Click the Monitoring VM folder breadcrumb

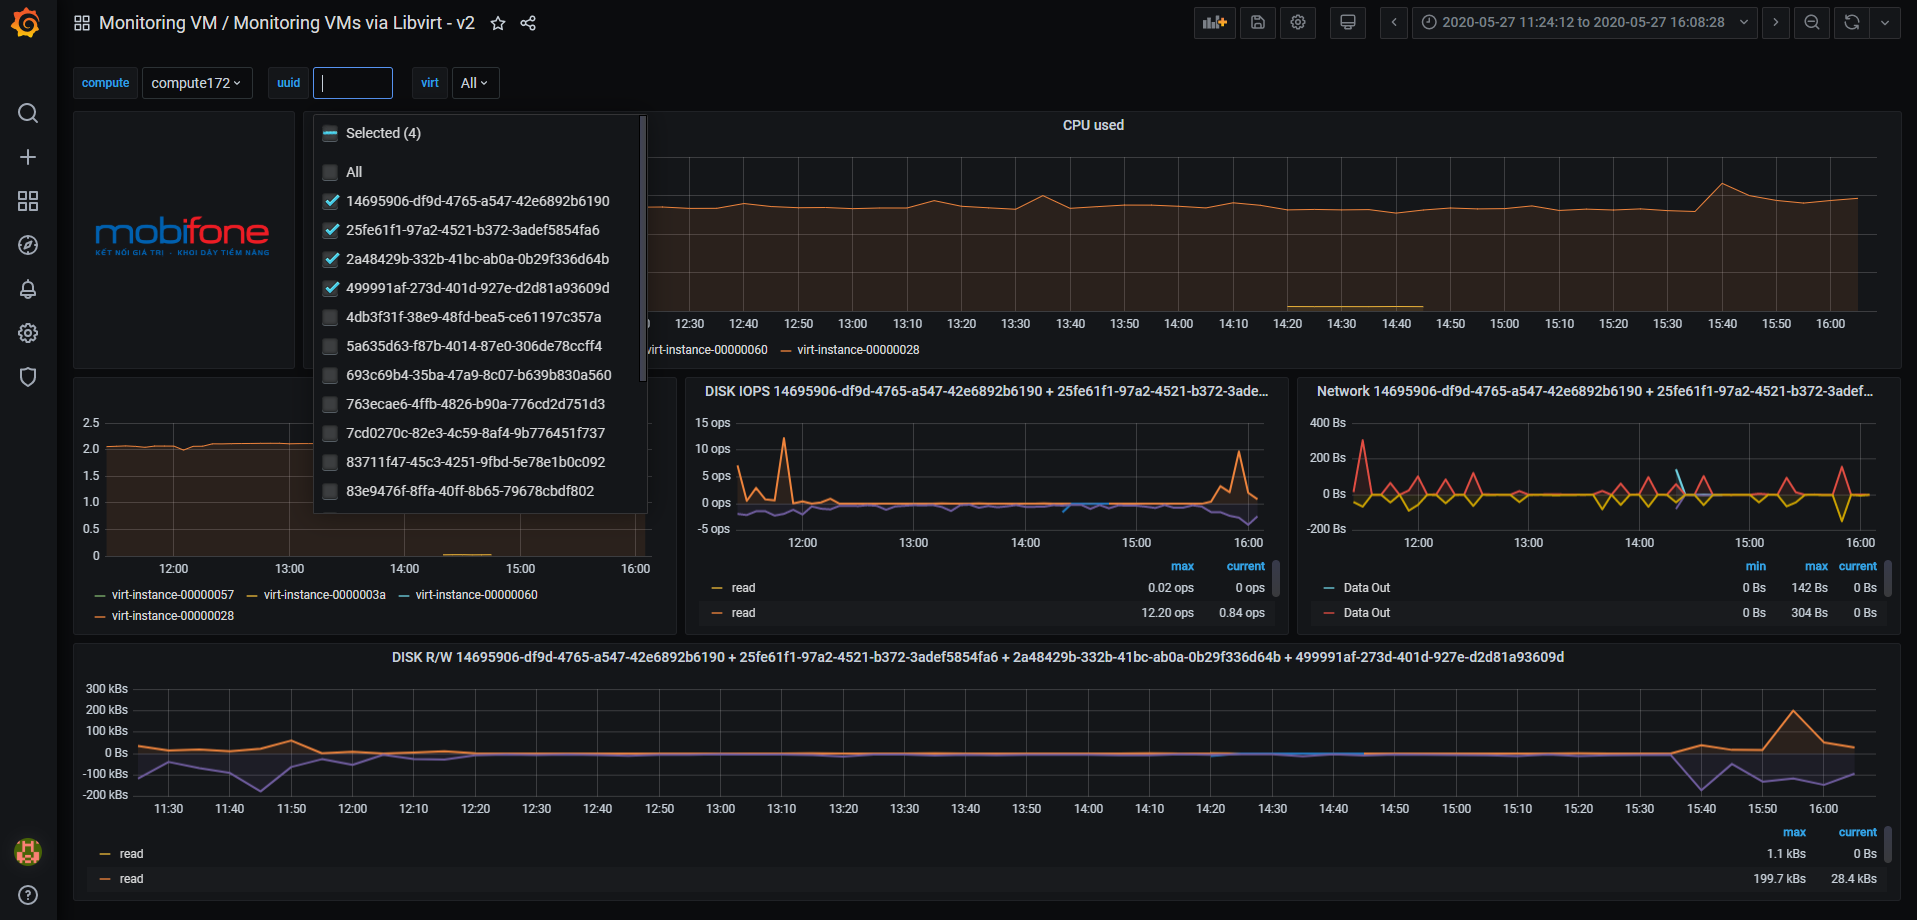click(157, 23)
